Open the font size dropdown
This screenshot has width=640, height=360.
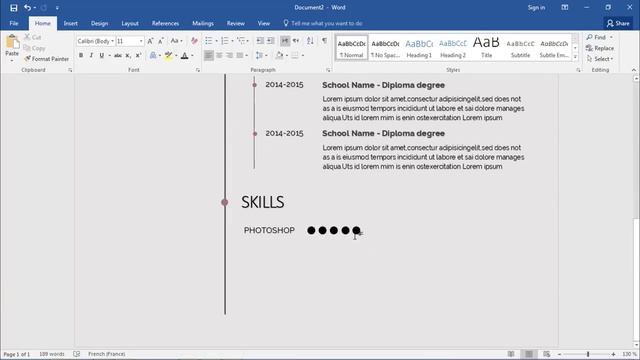tap(141, 41)
